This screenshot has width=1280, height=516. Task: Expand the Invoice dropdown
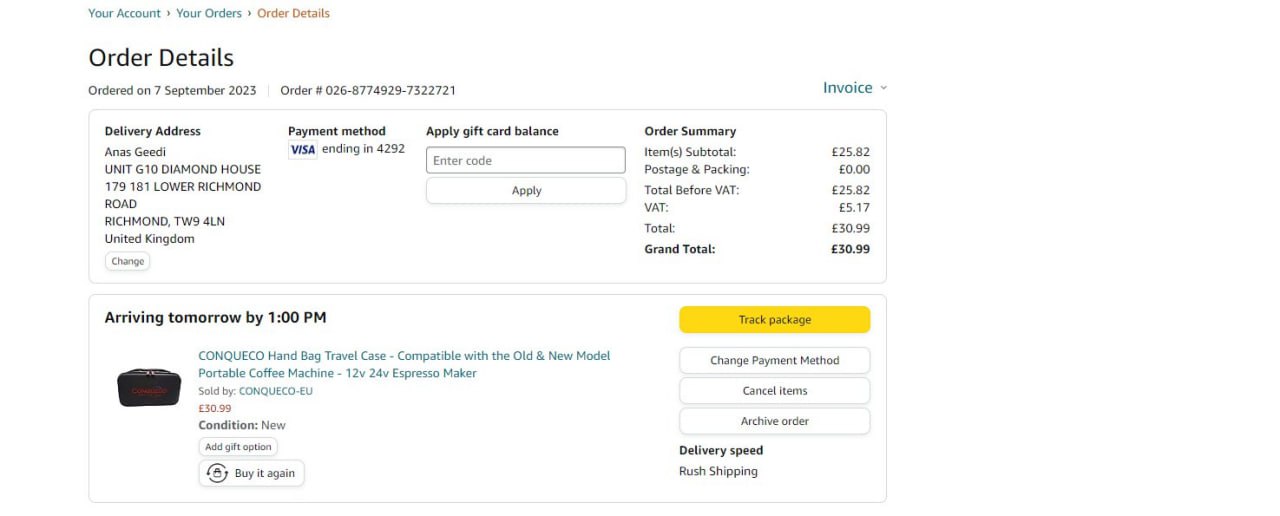pos(848,88)
